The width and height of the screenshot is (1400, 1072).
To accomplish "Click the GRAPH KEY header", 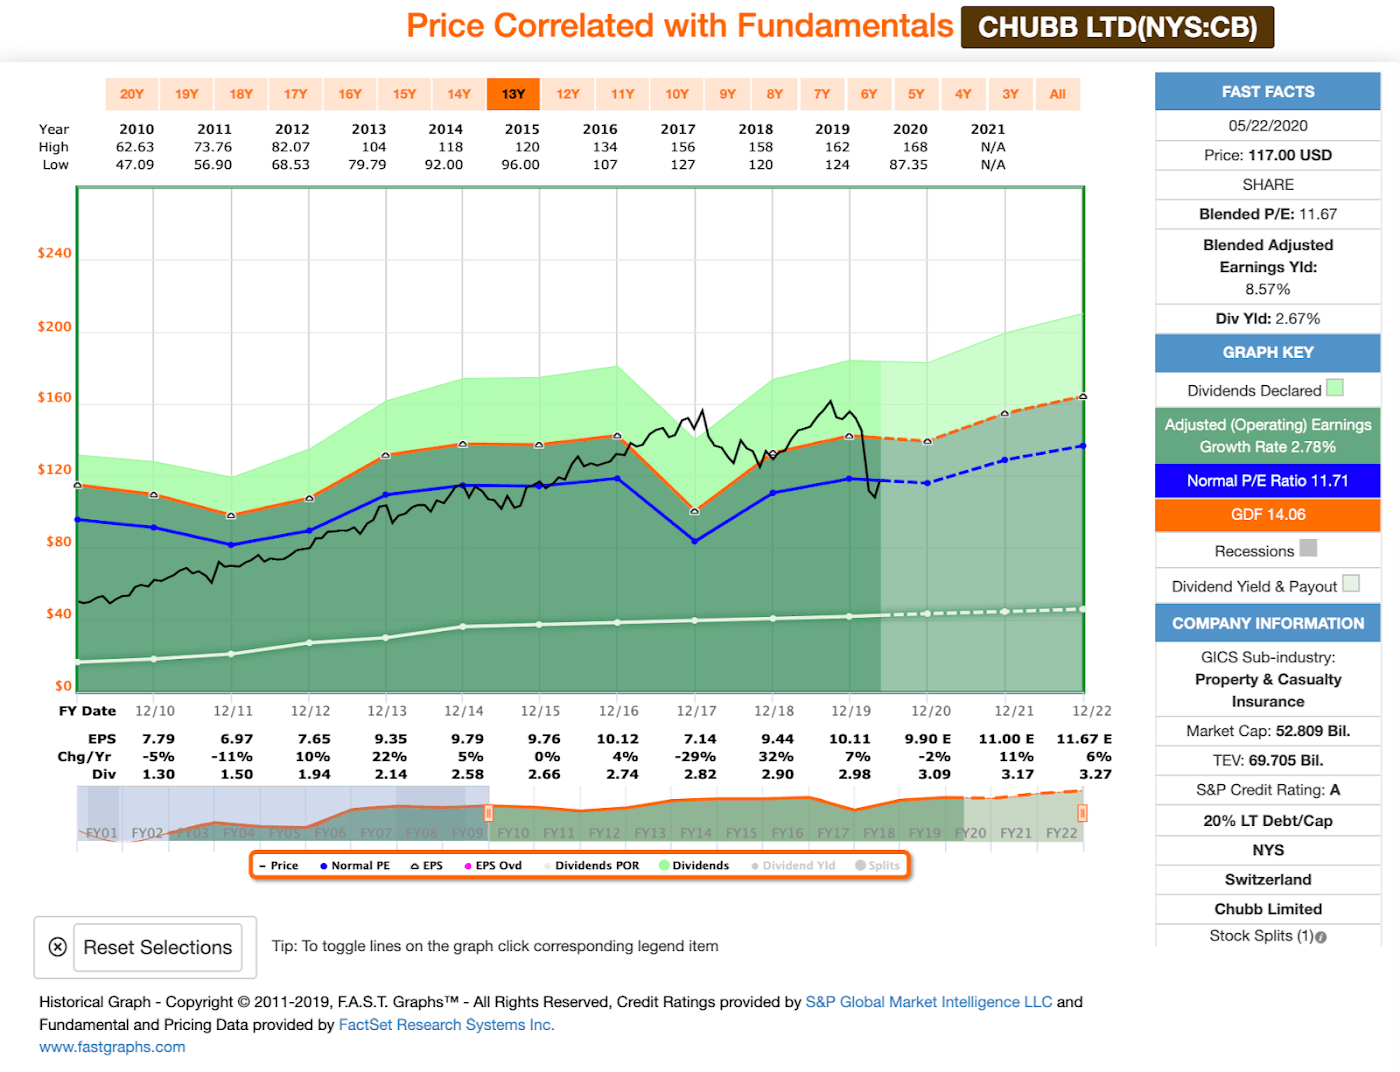I will (1268, 353).
